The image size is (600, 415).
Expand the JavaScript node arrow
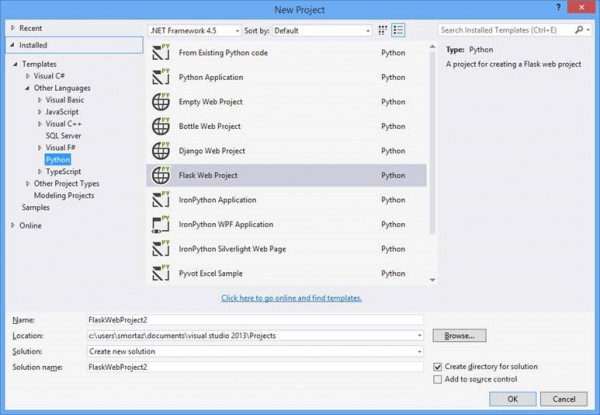pos(39,112)
